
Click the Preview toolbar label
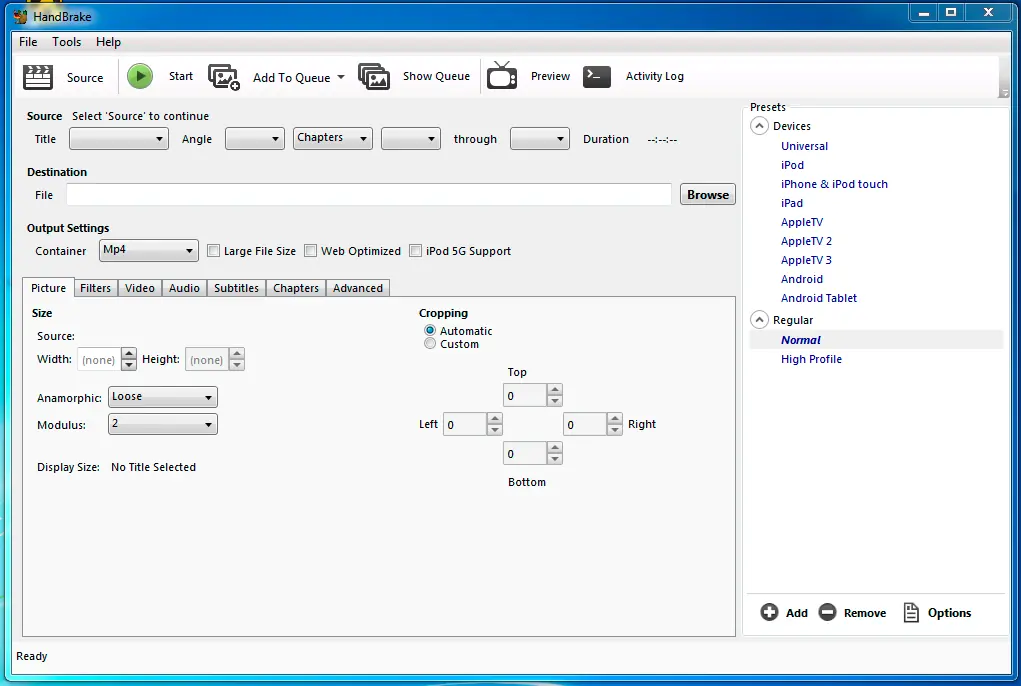pos(550,76)
